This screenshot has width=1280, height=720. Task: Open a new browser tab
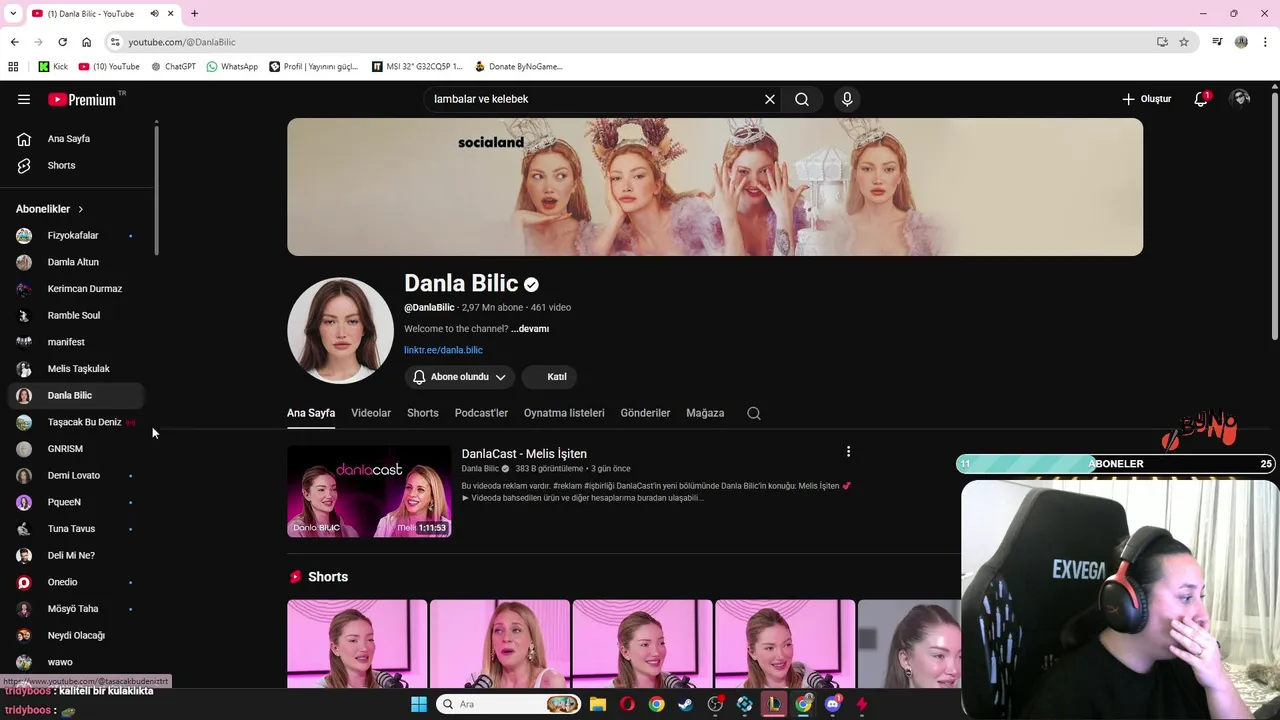point(194,14)
